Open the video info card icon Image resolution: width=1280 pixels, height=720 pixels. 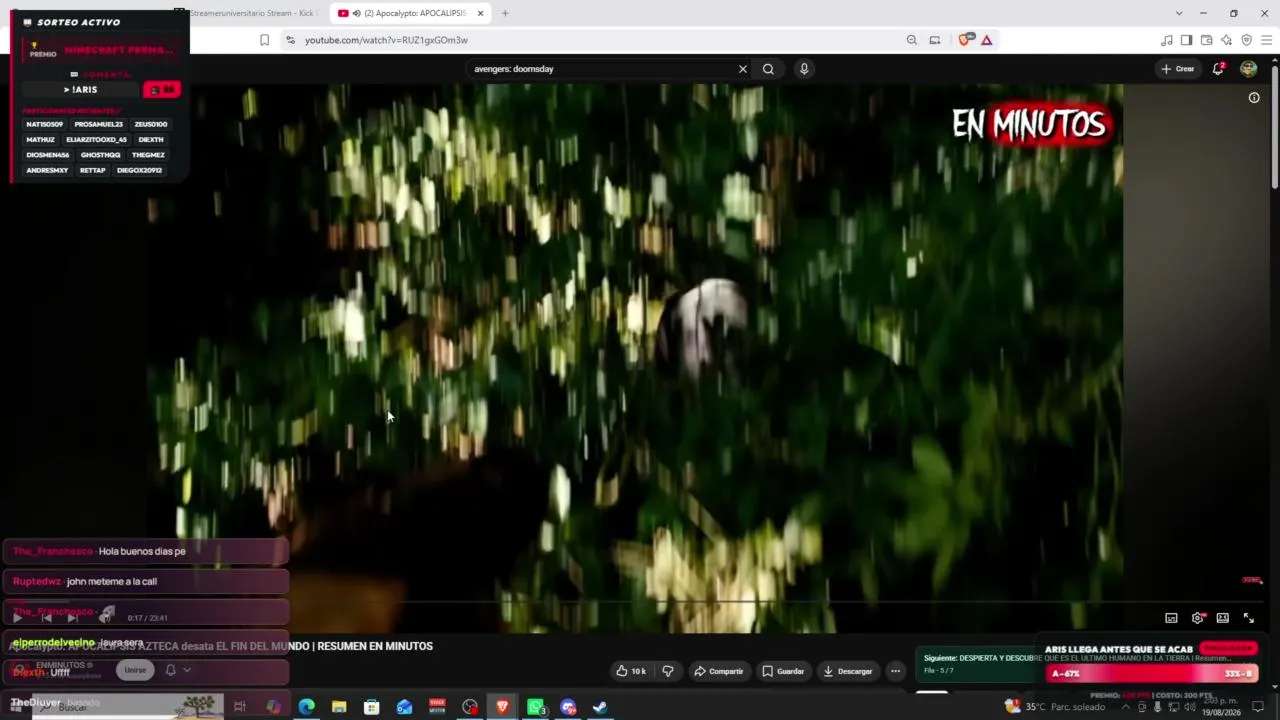[x=1254, y=98]
